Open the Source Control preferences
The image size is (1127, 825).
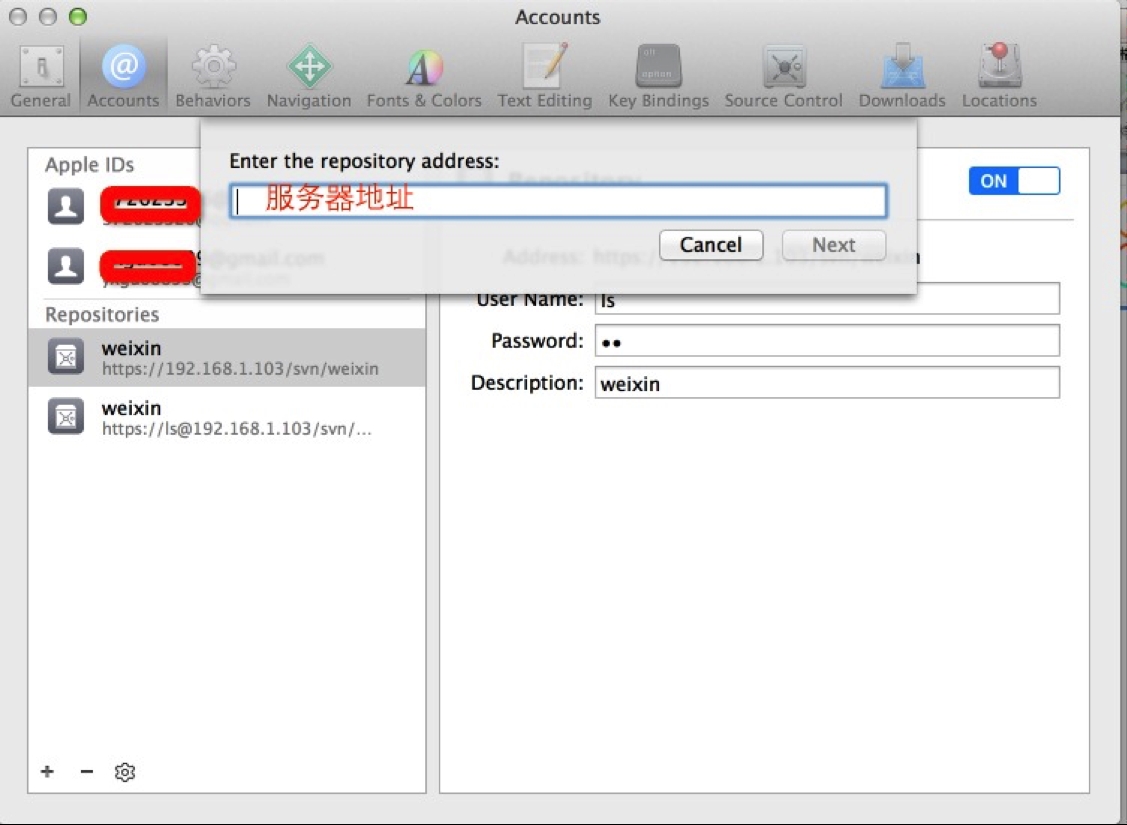783,76
